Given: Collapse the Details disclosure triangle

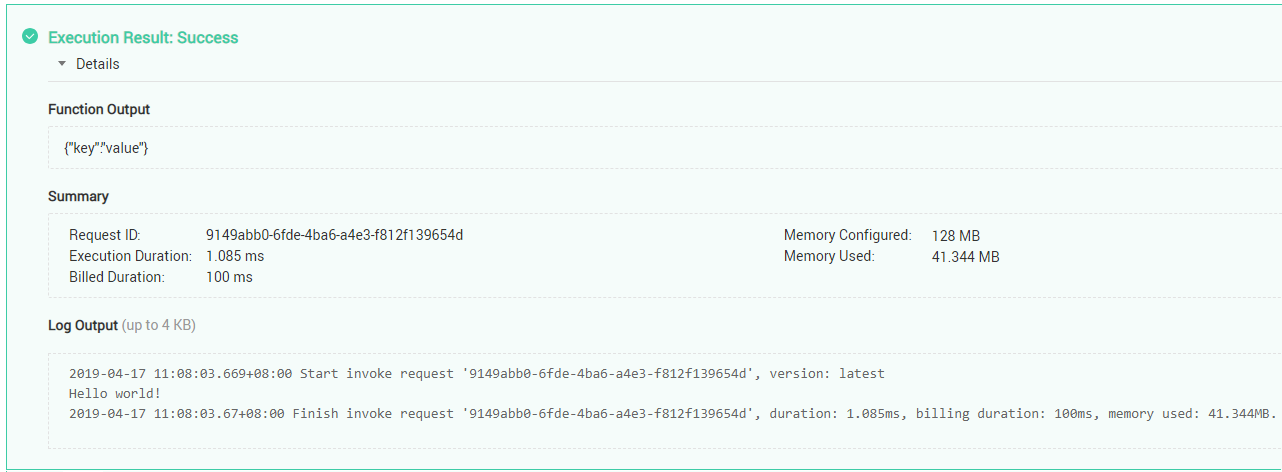Looking at the screenshot, I should coord(62,64).
